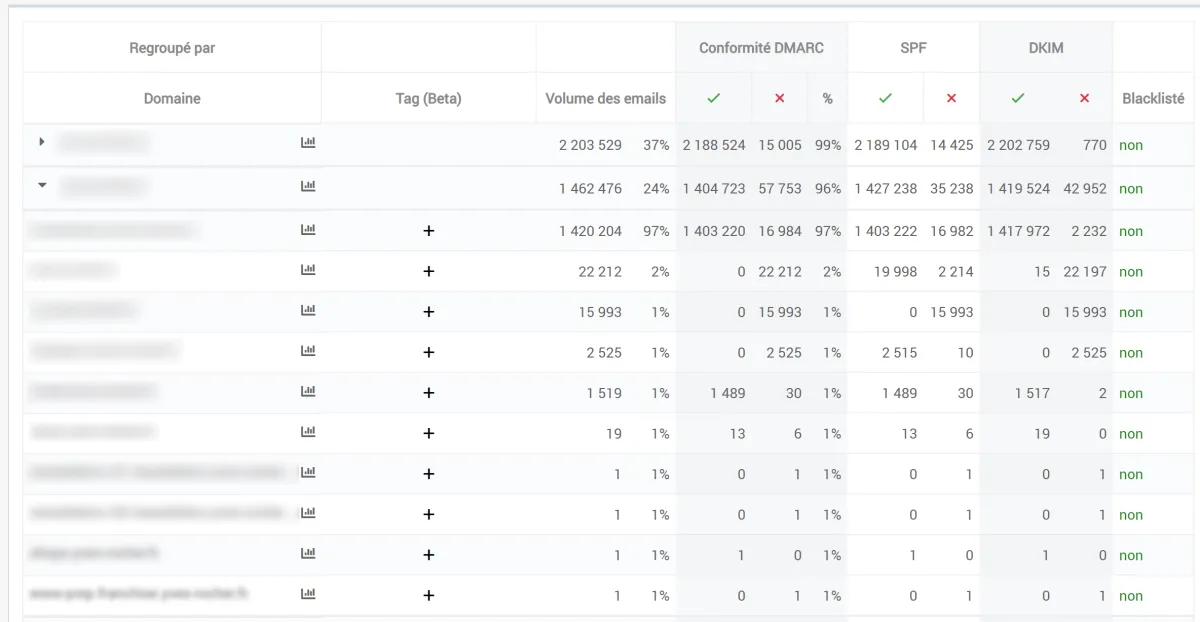
Task: View chart for the 2 525 emails row
Action: [308, 351]
